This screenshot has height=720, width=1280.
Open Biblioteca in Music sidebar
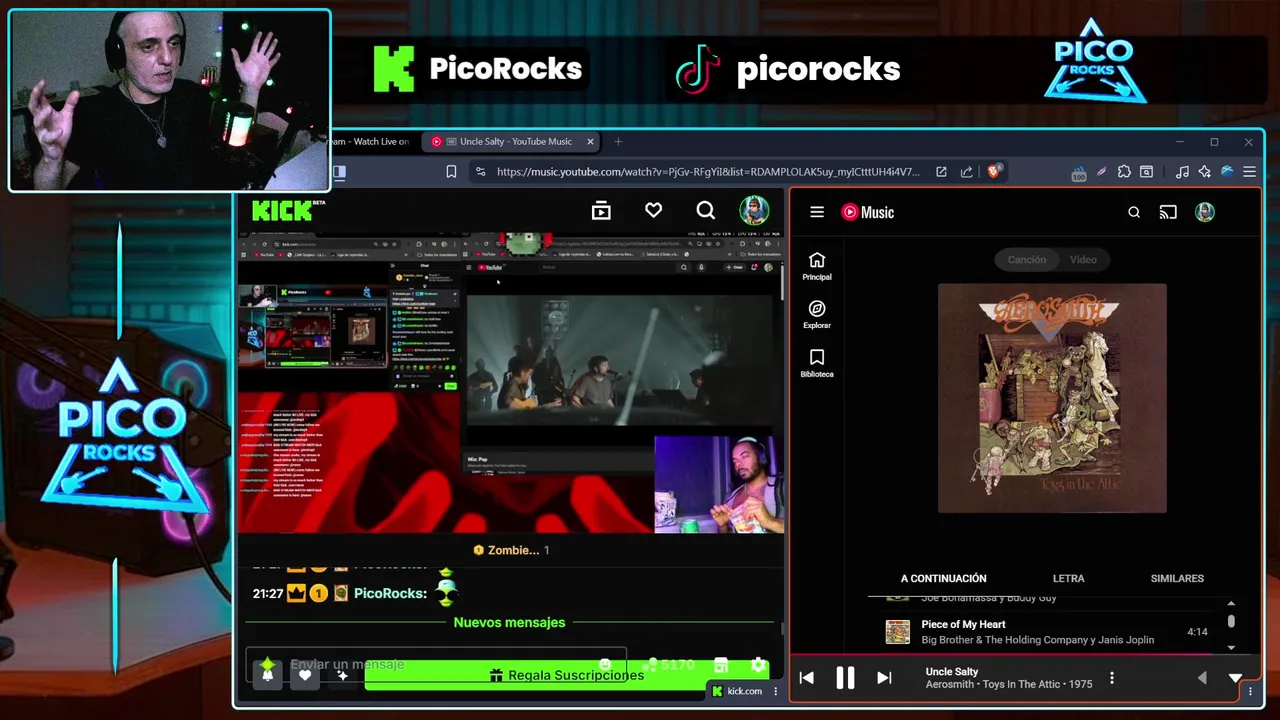tap(817, 364)
